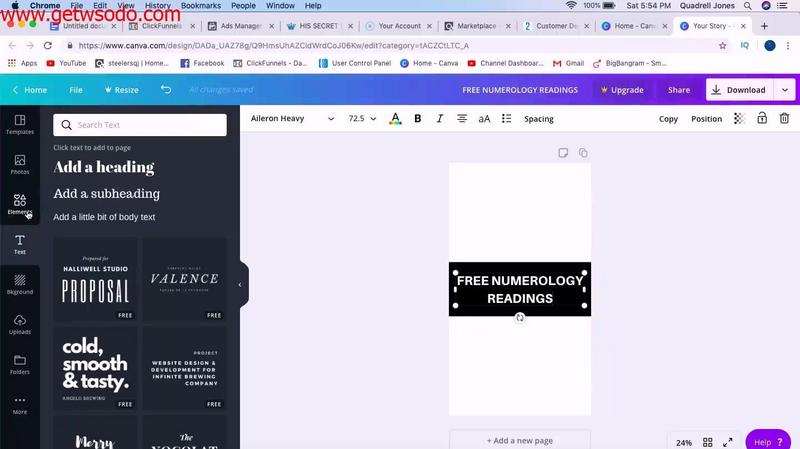Add notes to the page
Viewport: 800px width, 449px height.
coord(563,153)
